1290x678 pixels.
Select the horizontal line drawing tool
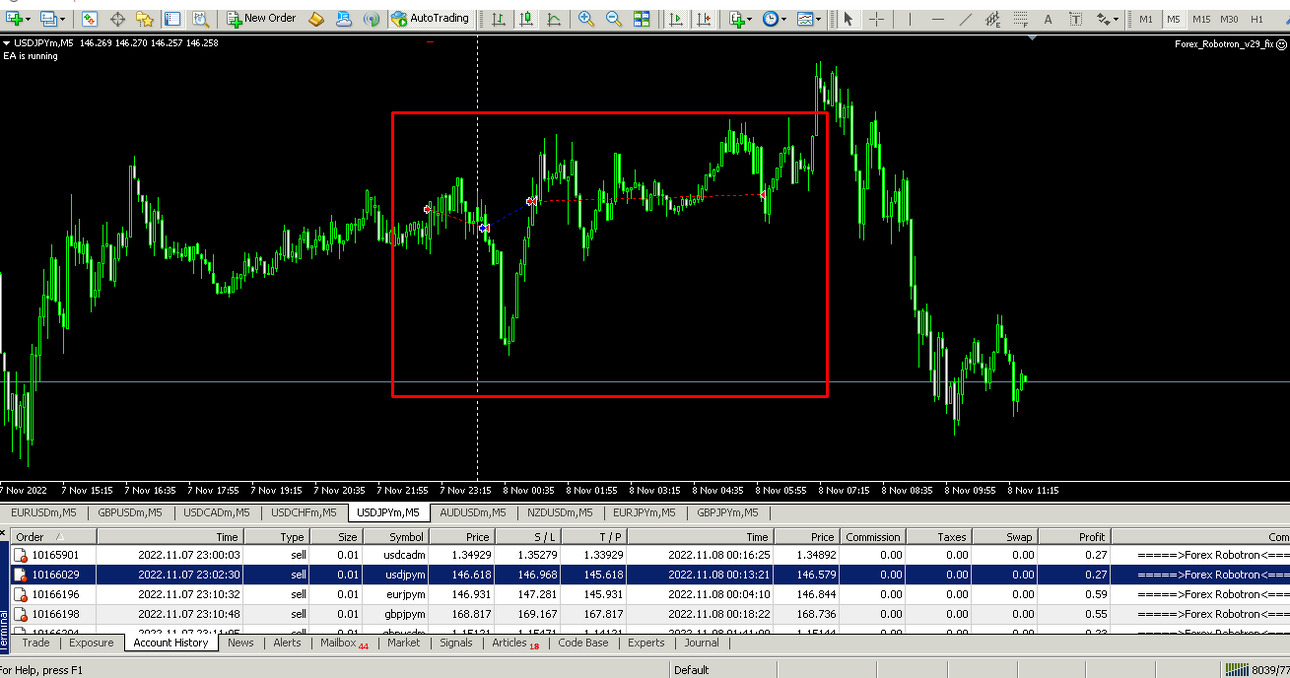[937, 19]
